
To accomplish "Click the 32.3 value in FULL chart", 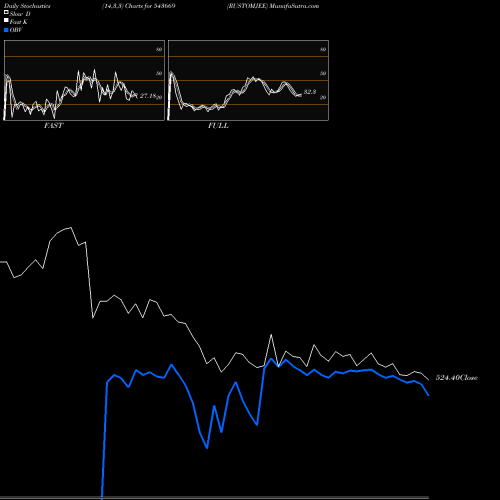I will pyautogui.click(x=310, y=92).
